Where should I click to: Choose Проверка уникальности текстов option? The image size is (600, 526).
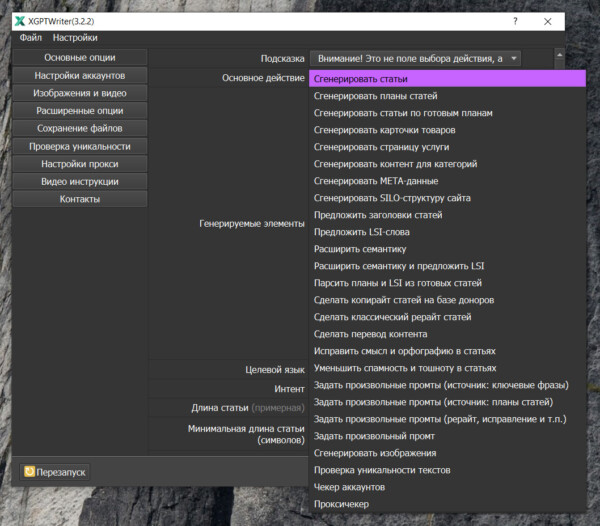pos(447,470)
